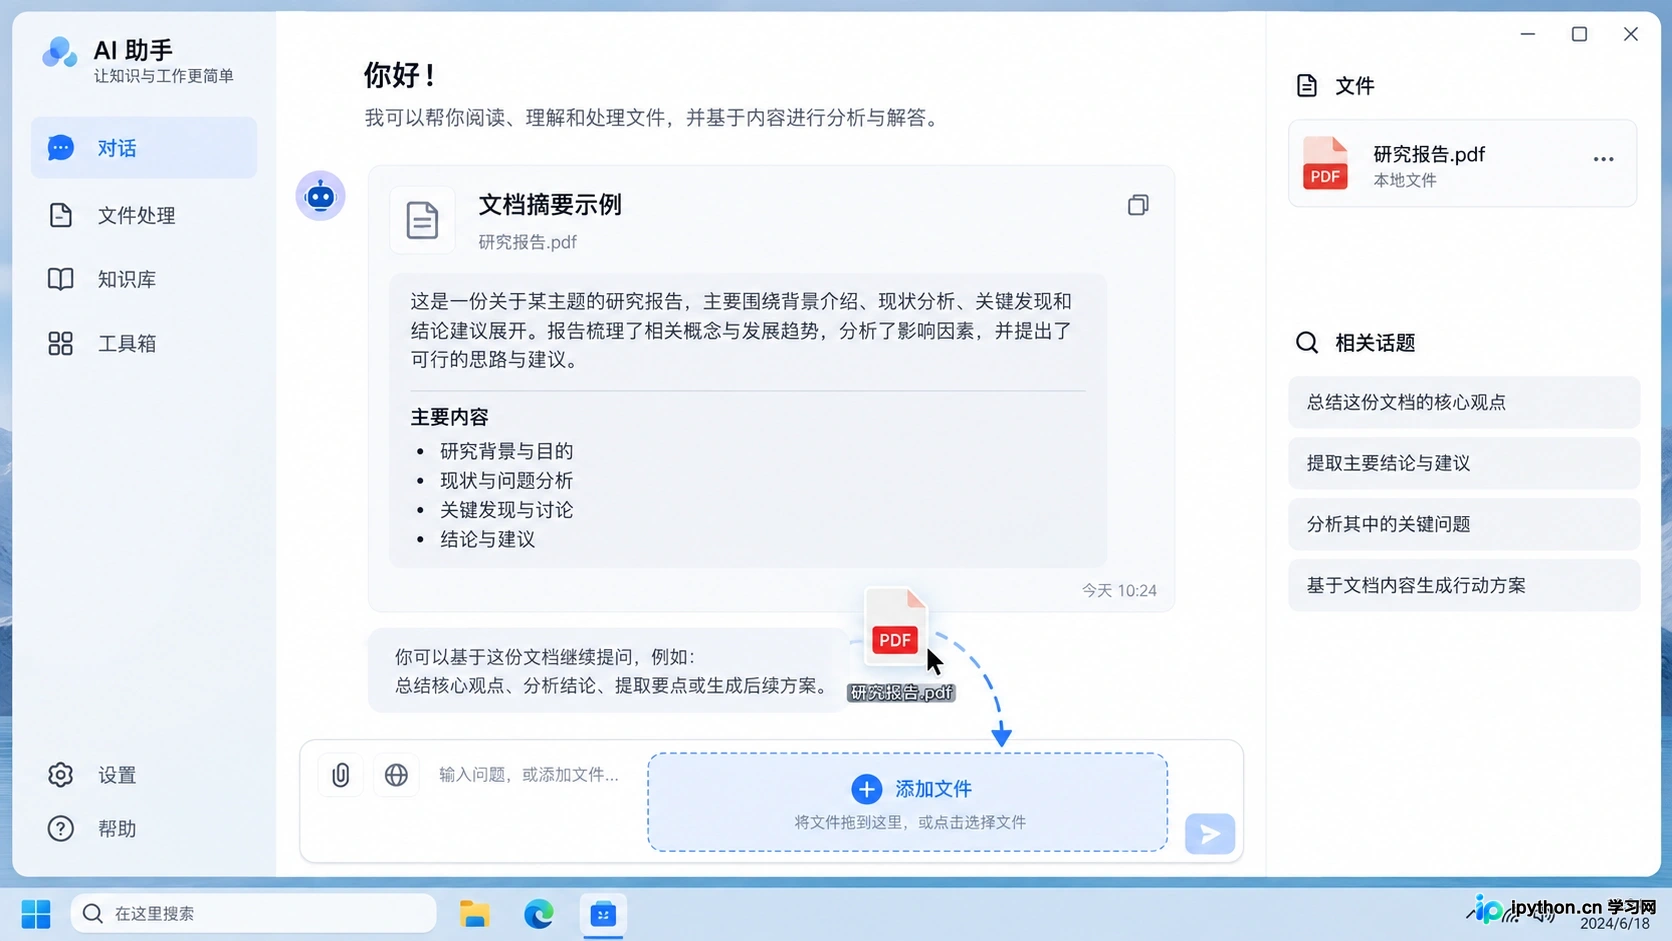This screenshot has width=1672, height=941.
Task: Click 添加文件 to choose a file
Action: tap(908, 802)
